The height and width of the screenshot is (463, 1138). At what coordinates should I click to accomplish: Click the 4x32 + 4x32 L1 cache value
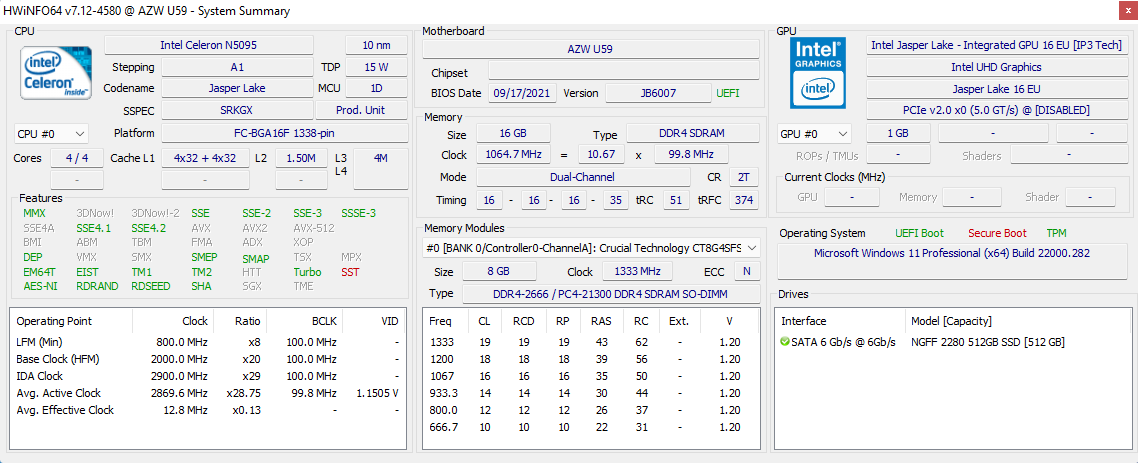(x=205, y=158)
